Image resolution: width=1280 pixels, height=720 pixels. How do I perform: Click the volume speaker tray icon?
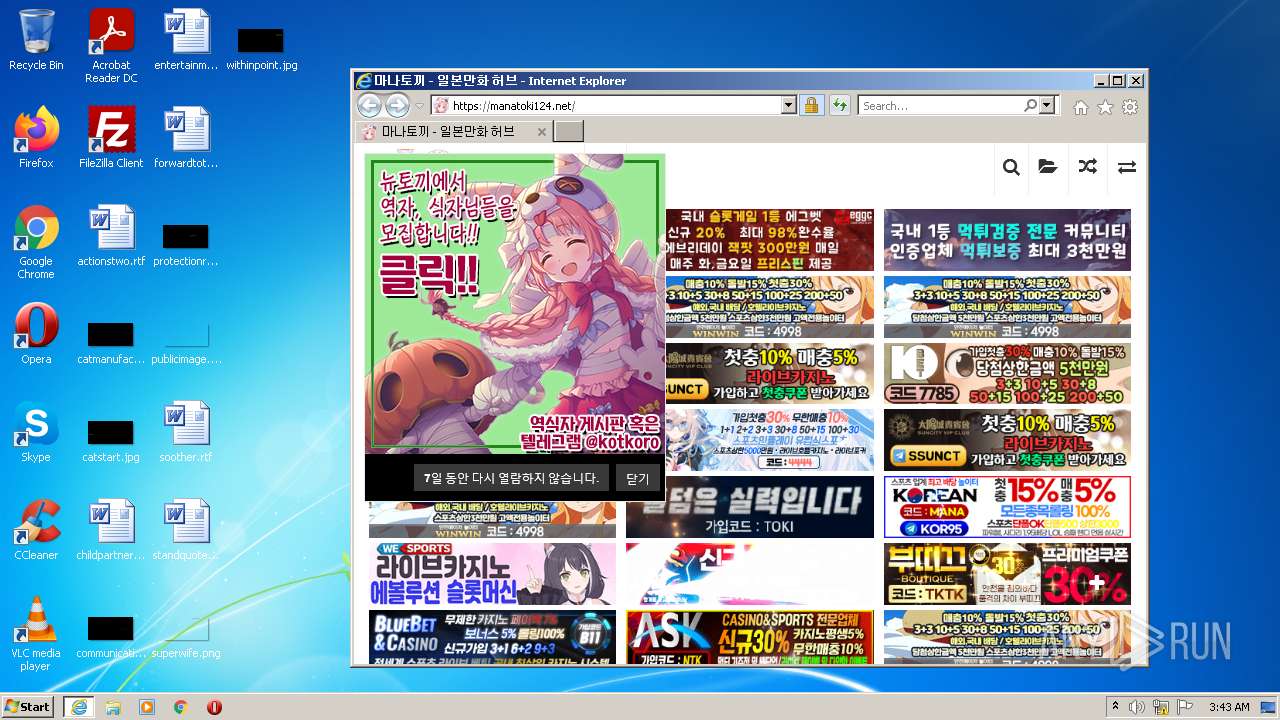coord(1137,706)
